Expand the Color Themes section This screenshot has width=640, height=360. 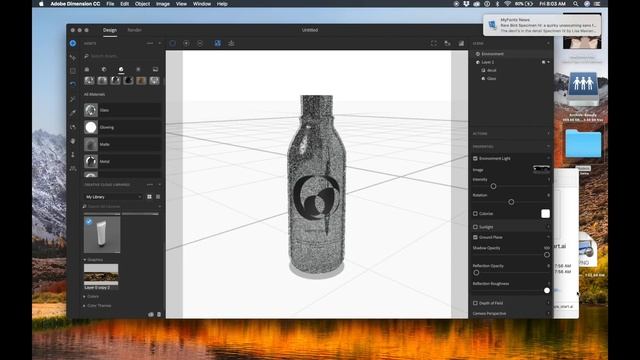tap(84, 305)
